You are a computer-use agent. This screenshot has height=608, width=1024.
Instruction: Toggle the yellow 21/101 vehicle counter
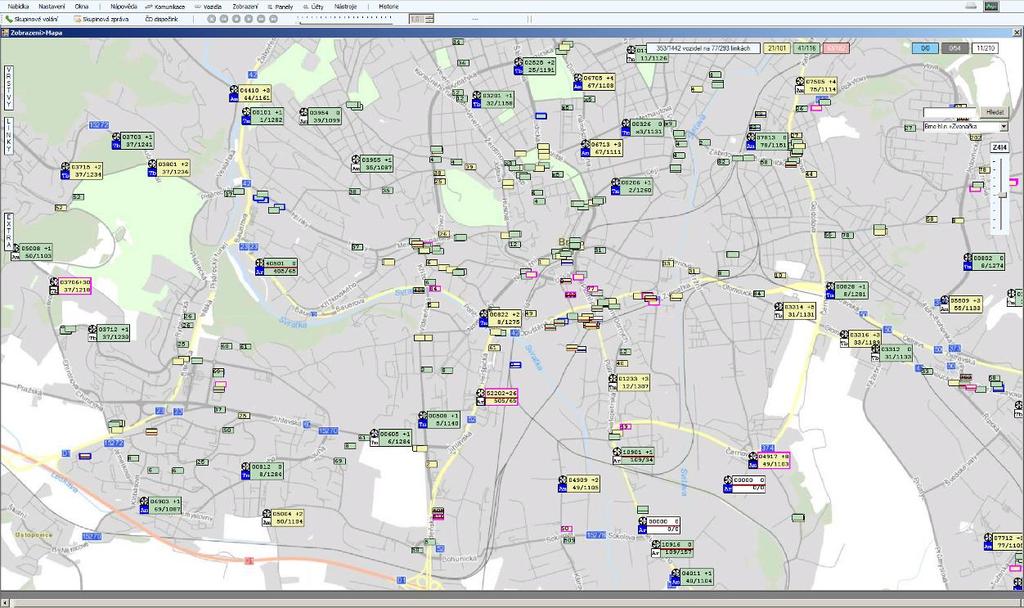coord(777,48)
